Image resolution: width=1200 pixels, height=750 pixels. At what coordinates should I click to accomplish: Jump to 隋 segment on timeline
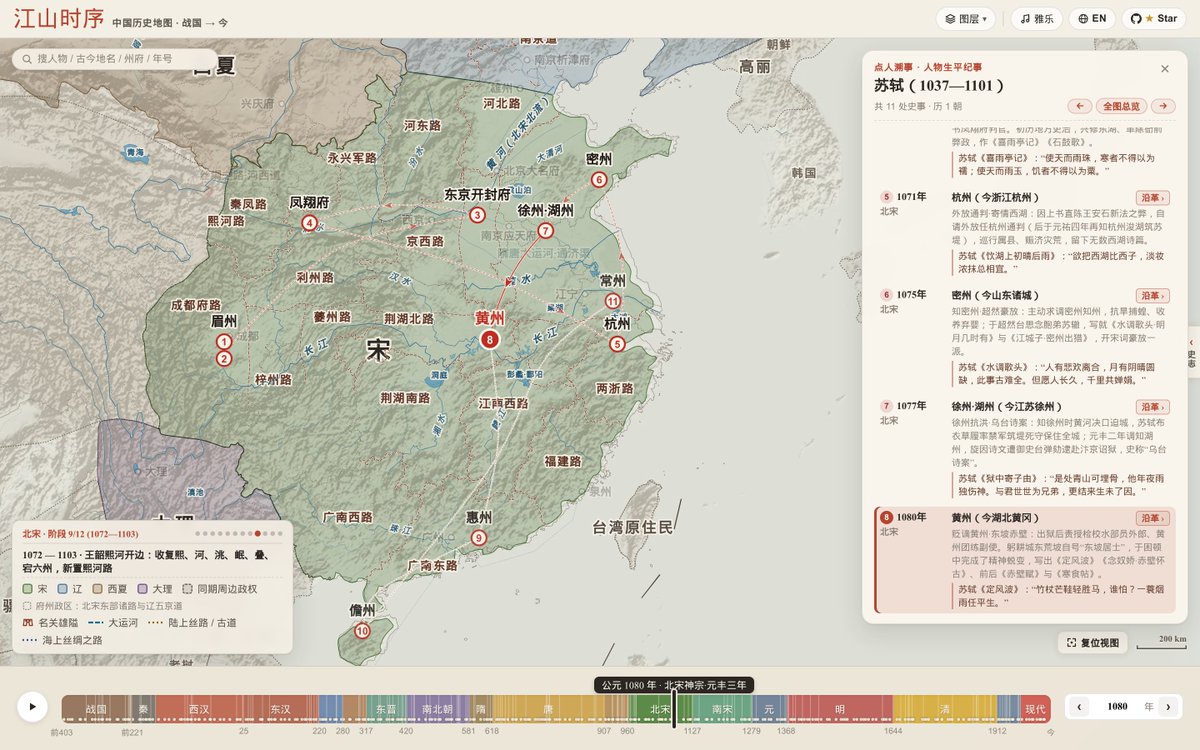pos(480,709)
